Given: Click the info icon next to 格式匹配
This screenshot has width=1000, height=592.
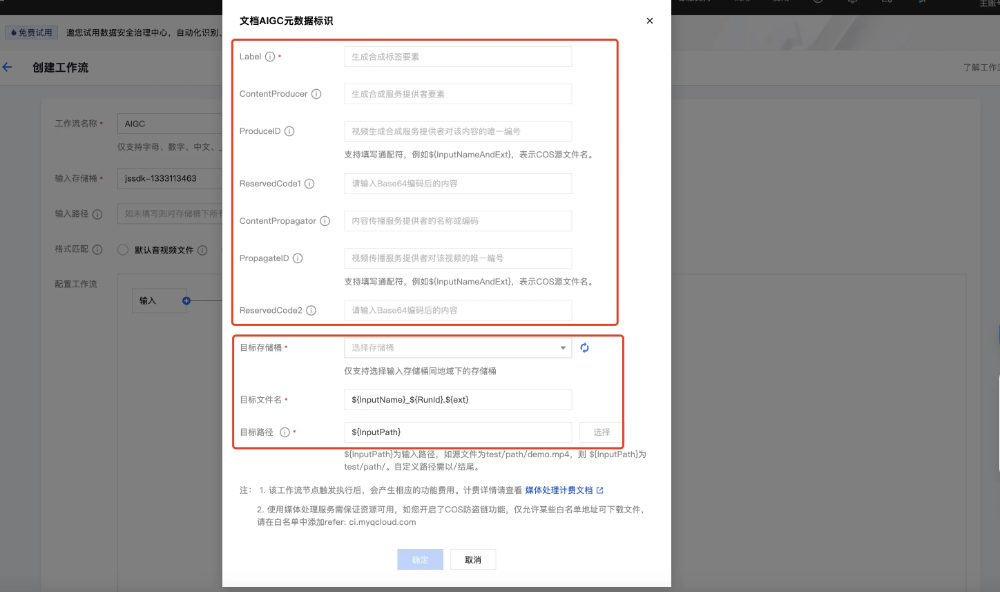Looking at the screenshot, I should click(x=97, y=249).
